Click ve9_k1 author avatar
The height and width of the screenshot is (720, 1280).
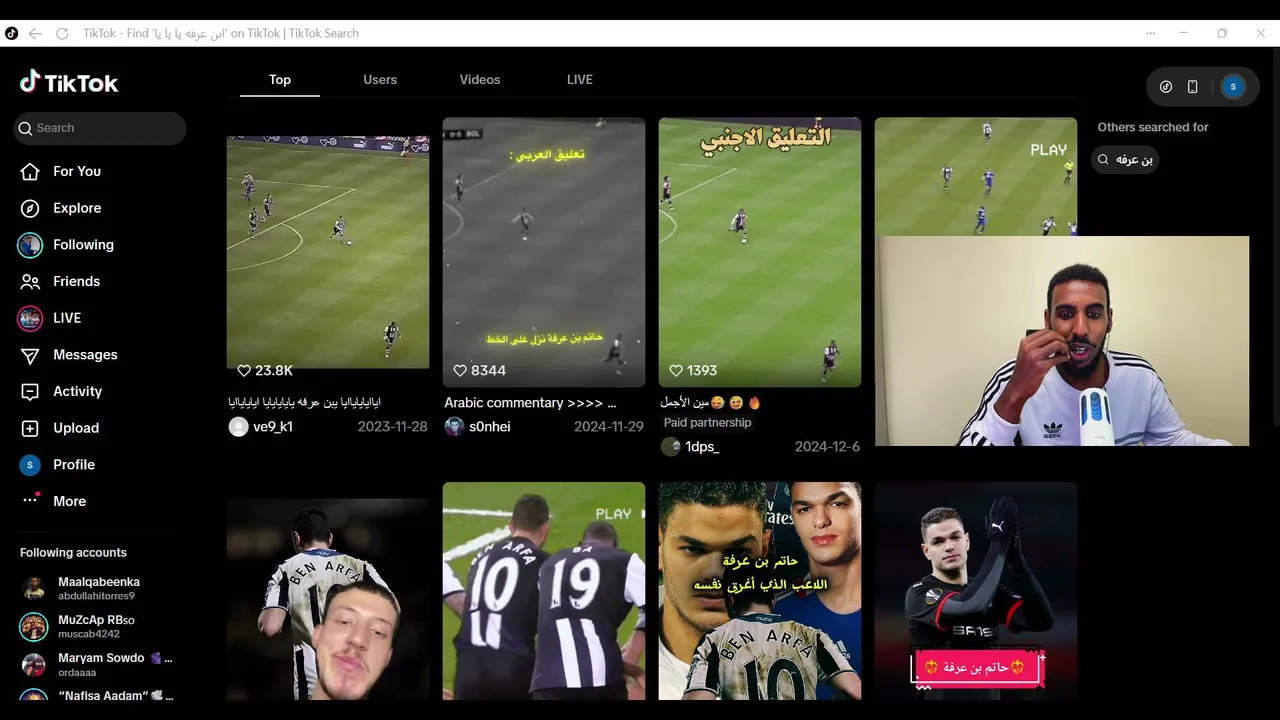click(x=238, y=427)
